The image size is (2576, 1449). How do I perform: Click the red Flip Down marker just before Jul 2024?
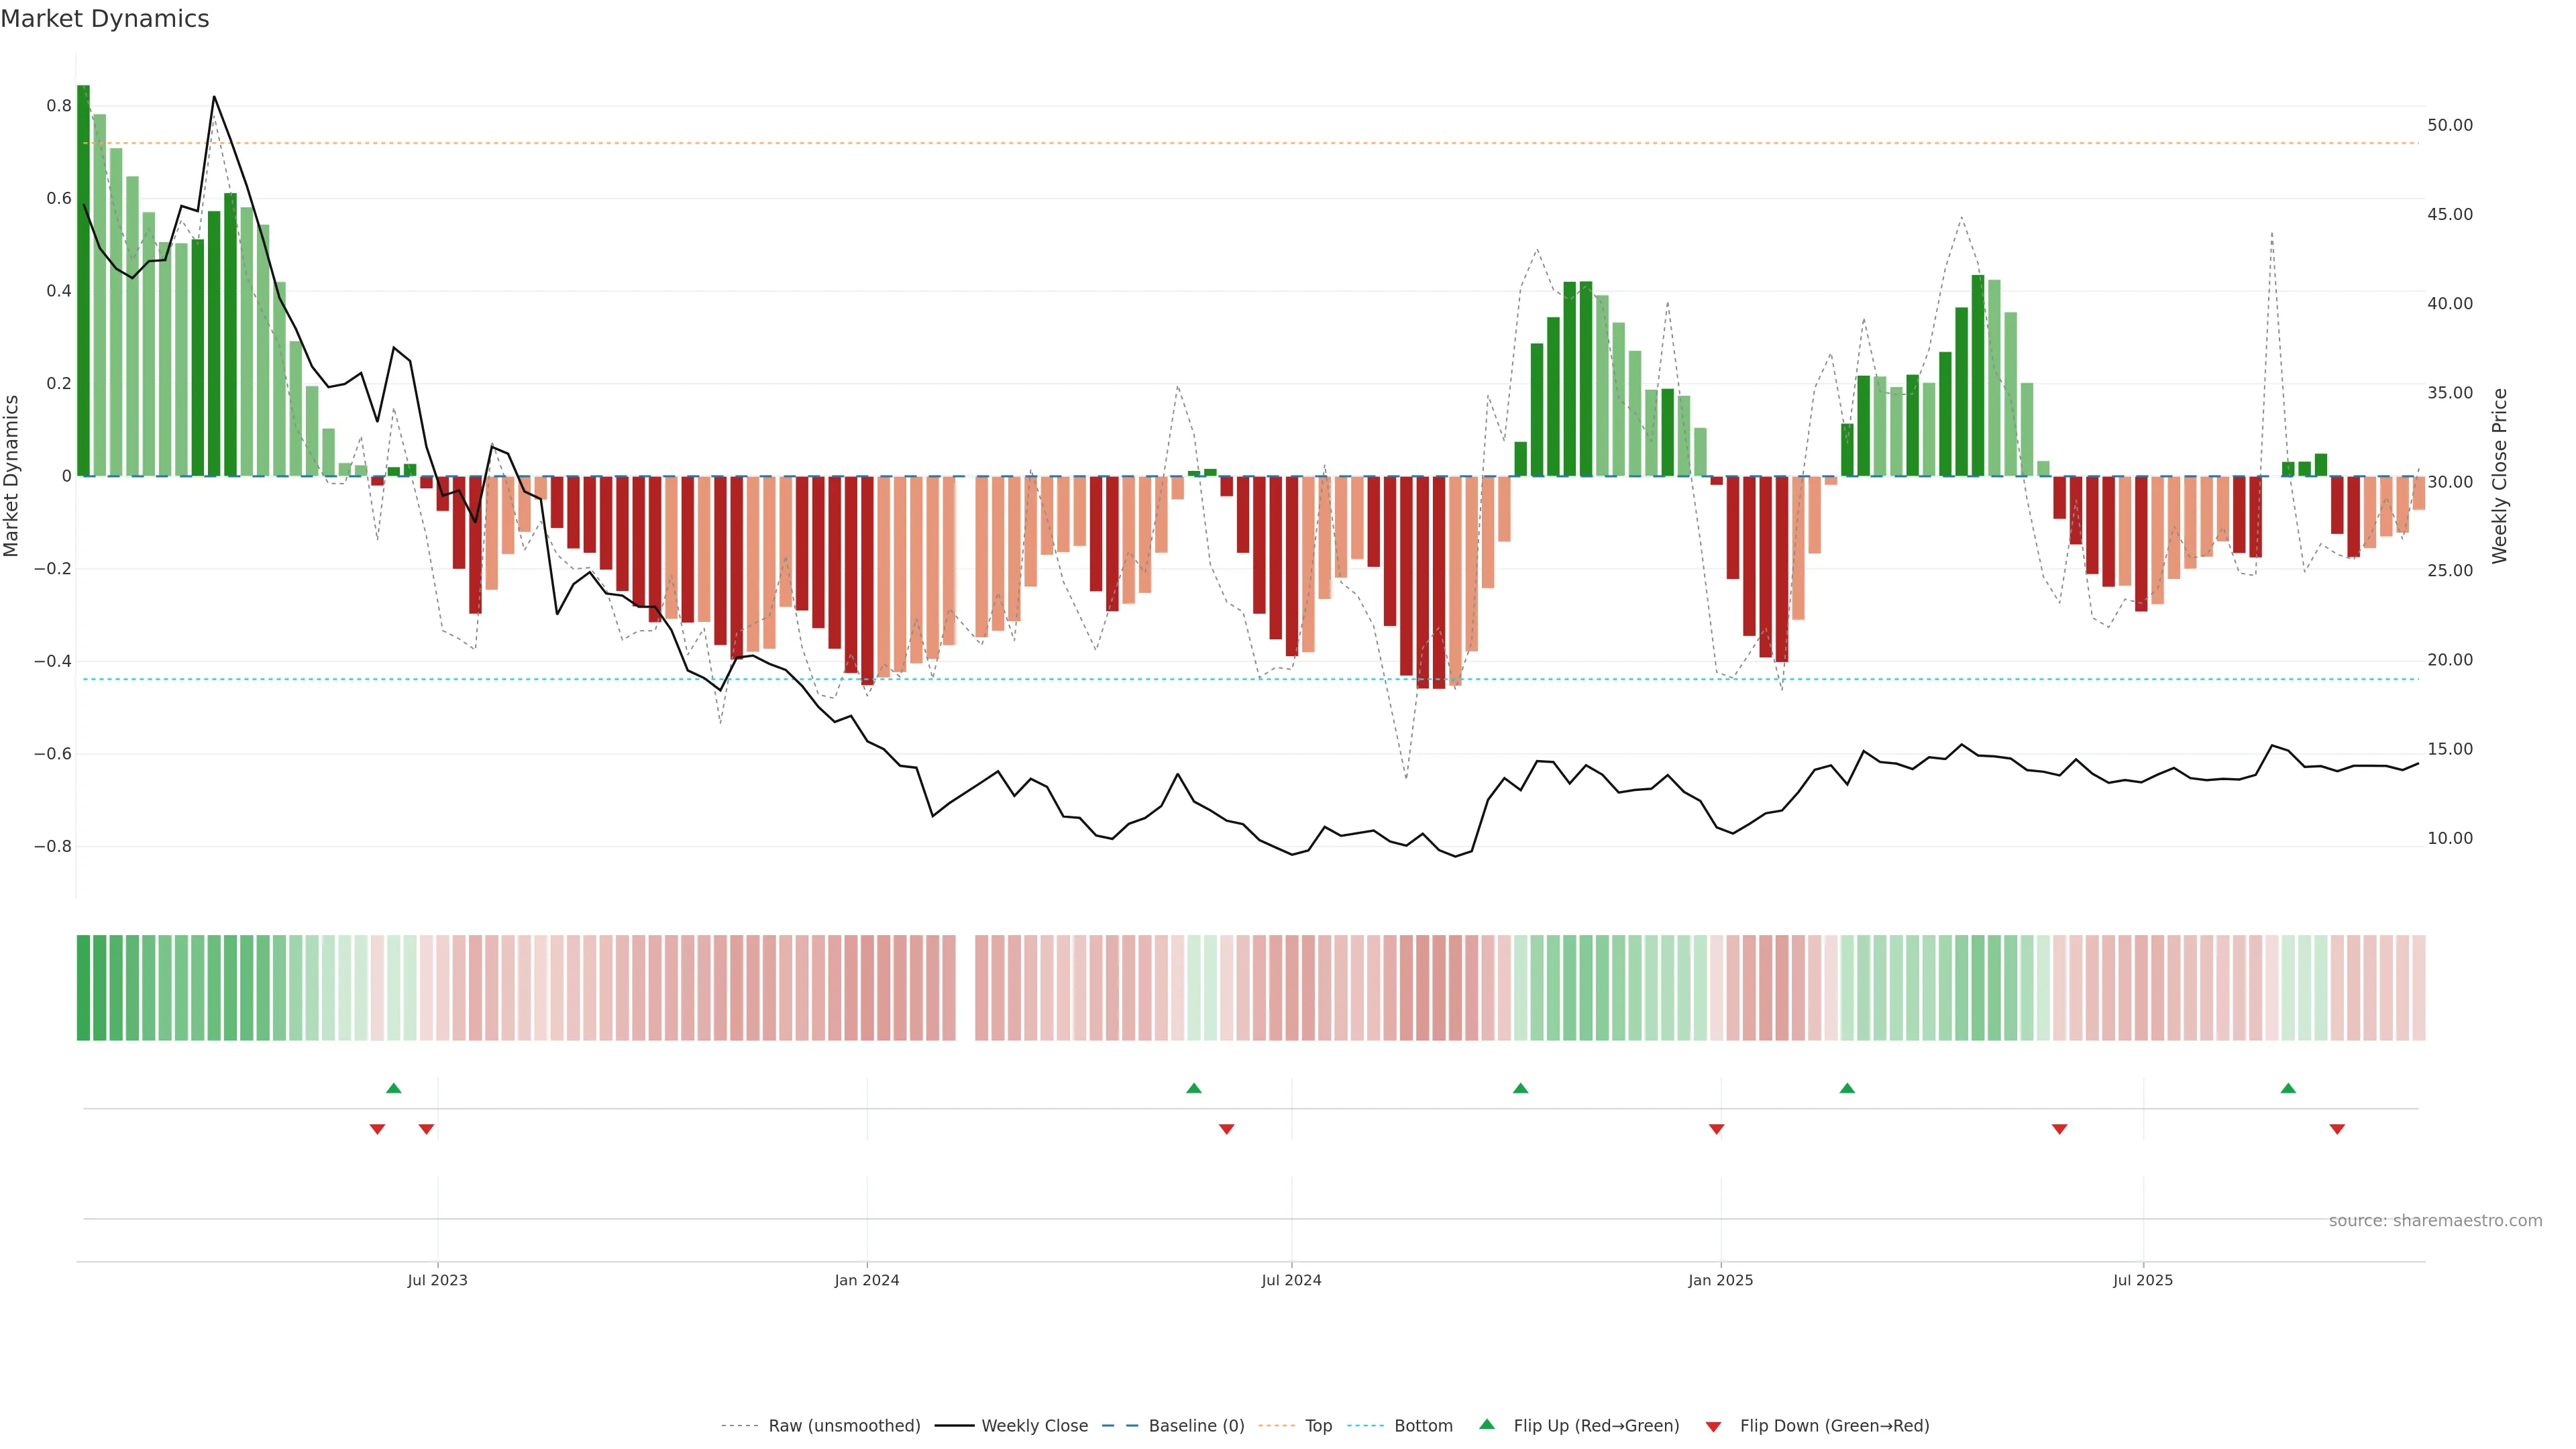pyautogui.click(x=1227, y=1129)
